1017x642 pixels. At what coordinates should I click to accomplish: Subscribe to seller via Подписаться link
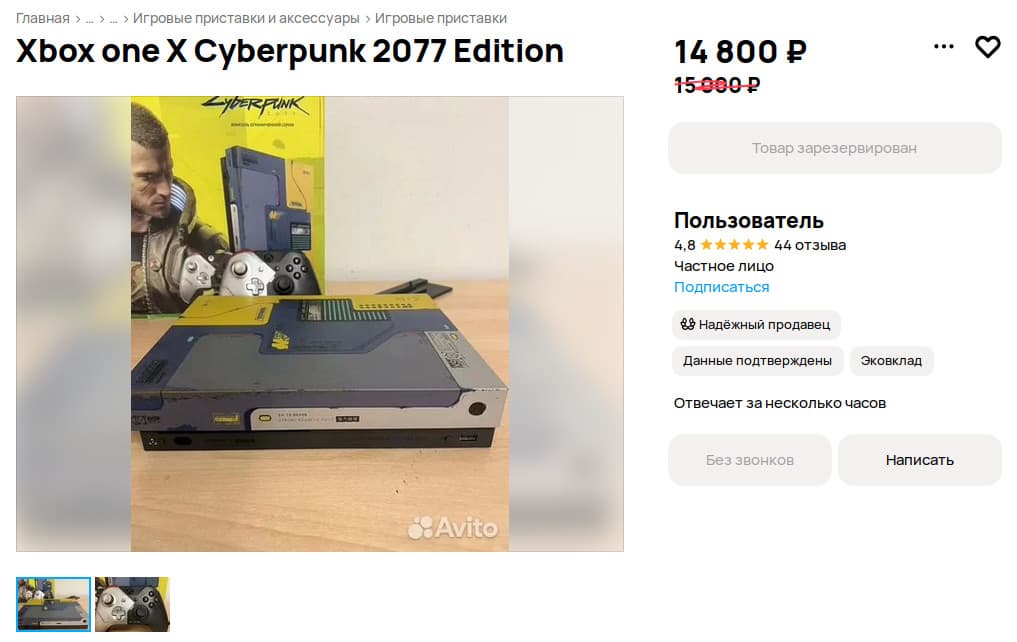click(x=721, y=287)
